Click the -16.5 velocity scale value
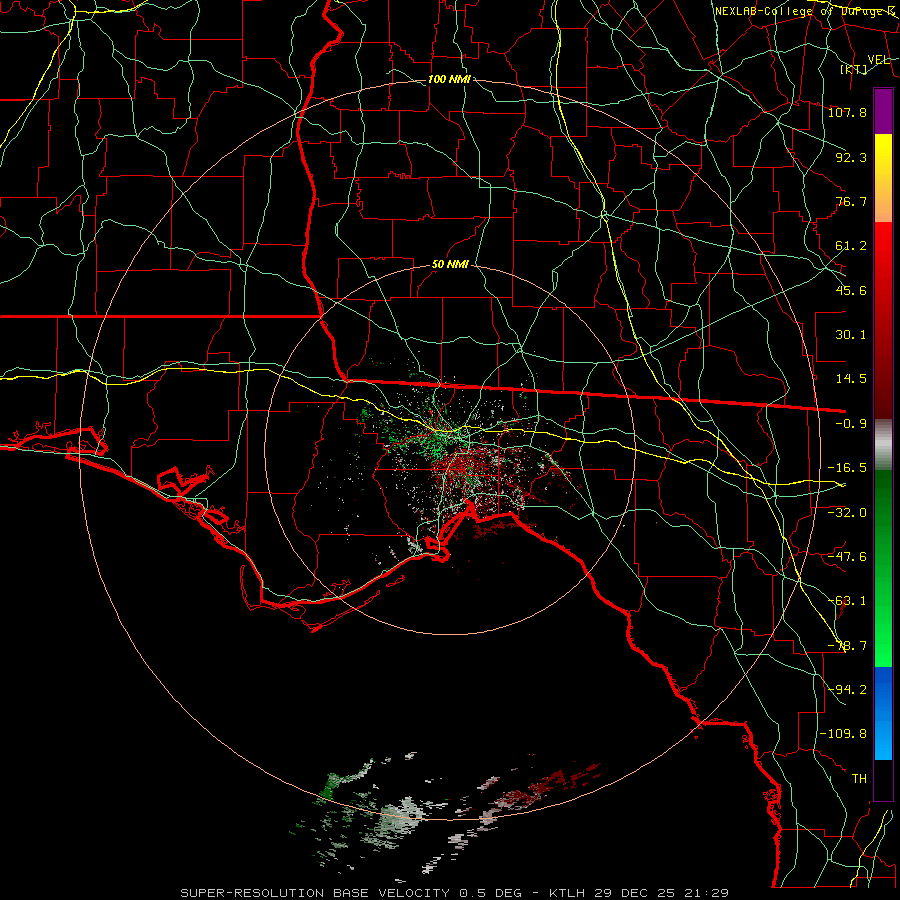The height and width of the screenshot is (900, 900). (847, 468)
